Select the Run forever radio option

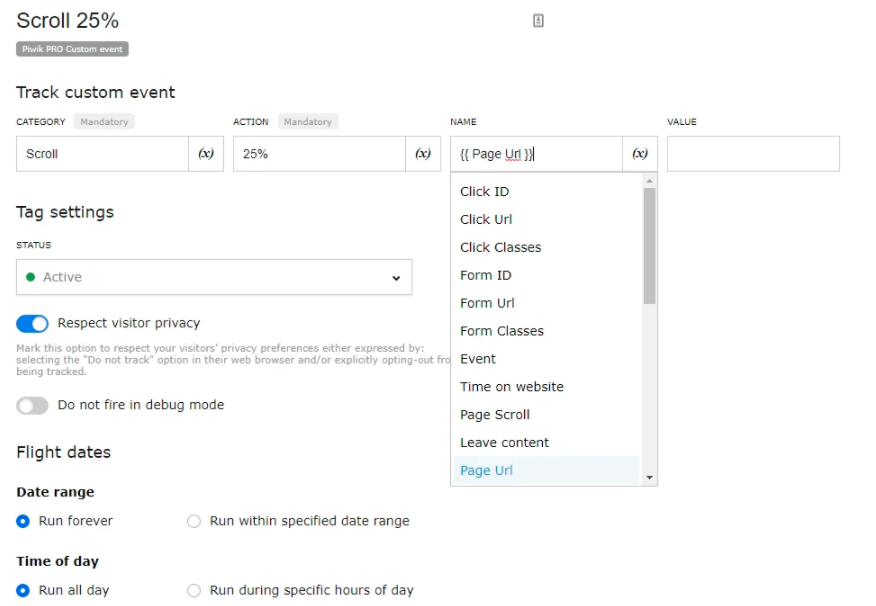tap(23, 521)
